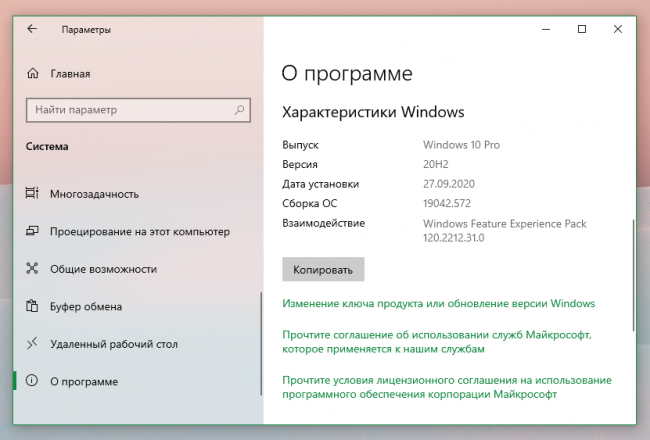Click the magnifier icon in search field

tap(239, 110)
